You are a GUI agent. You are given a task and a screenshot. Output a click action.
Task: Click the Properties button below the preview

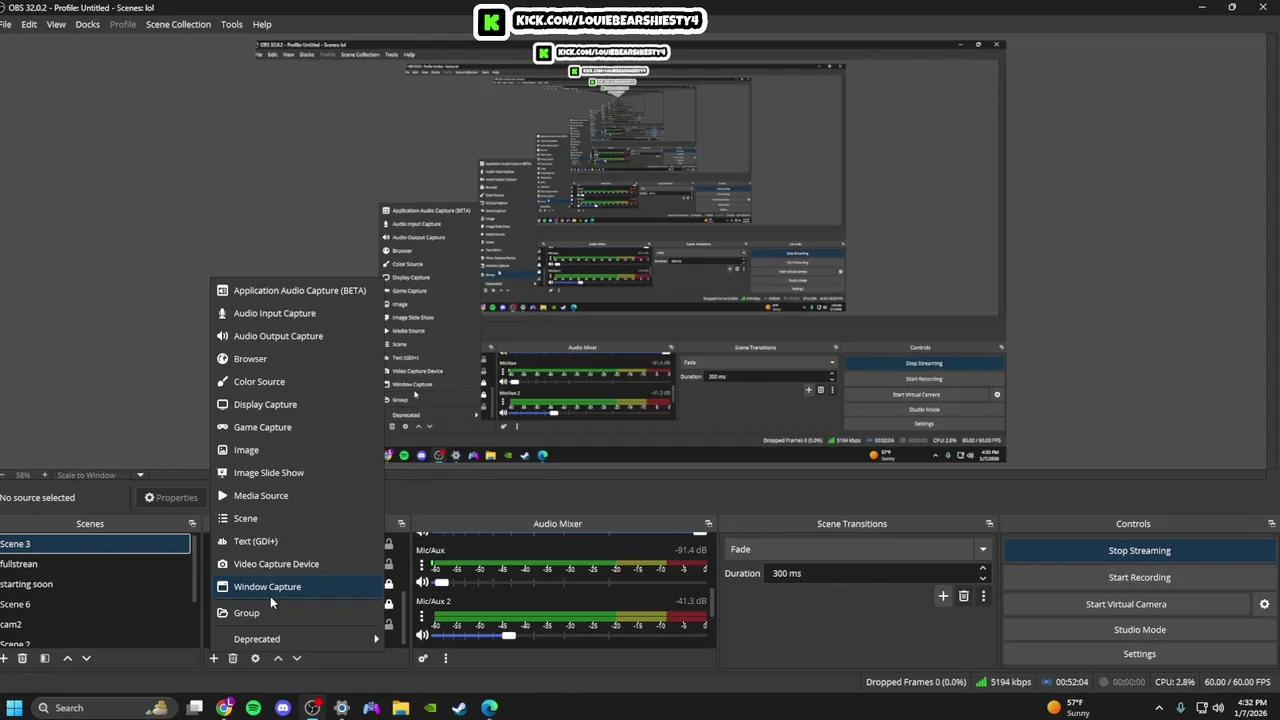click(x=171, y=497)
